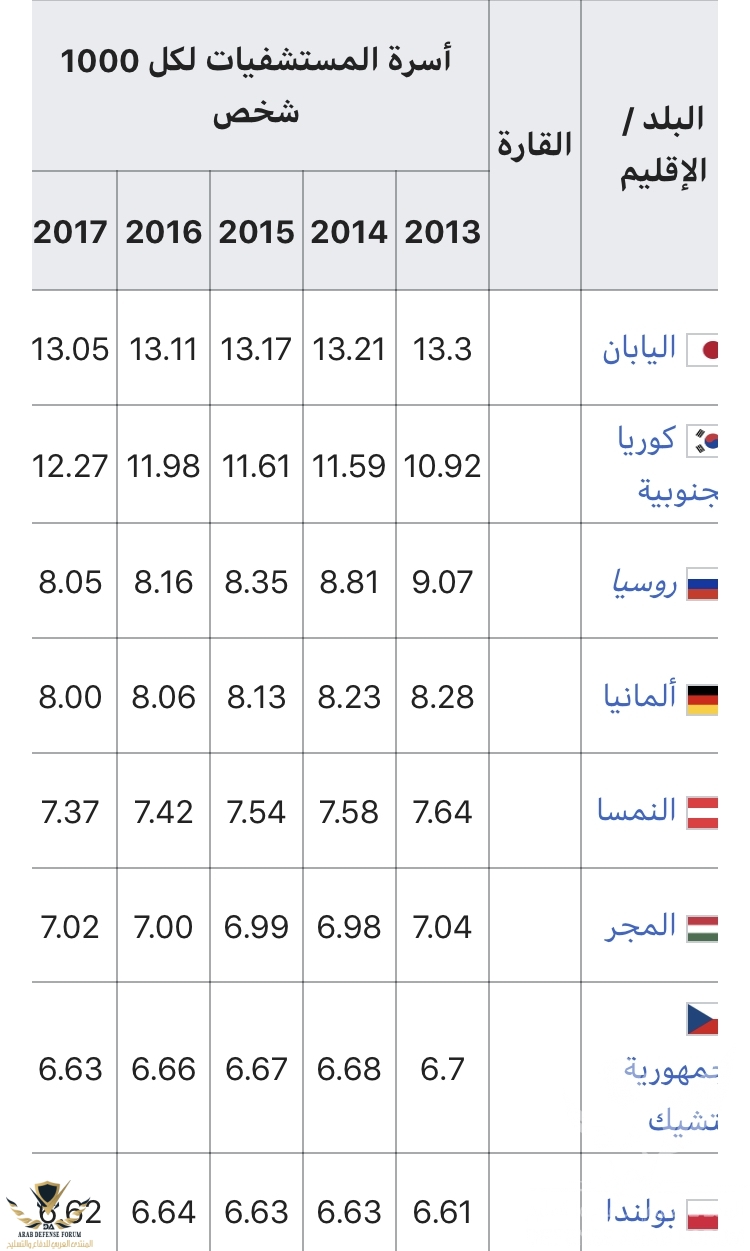Click the Russia flag icon
The width and height of the screenshot is (750, 1251).
(702, 583)
